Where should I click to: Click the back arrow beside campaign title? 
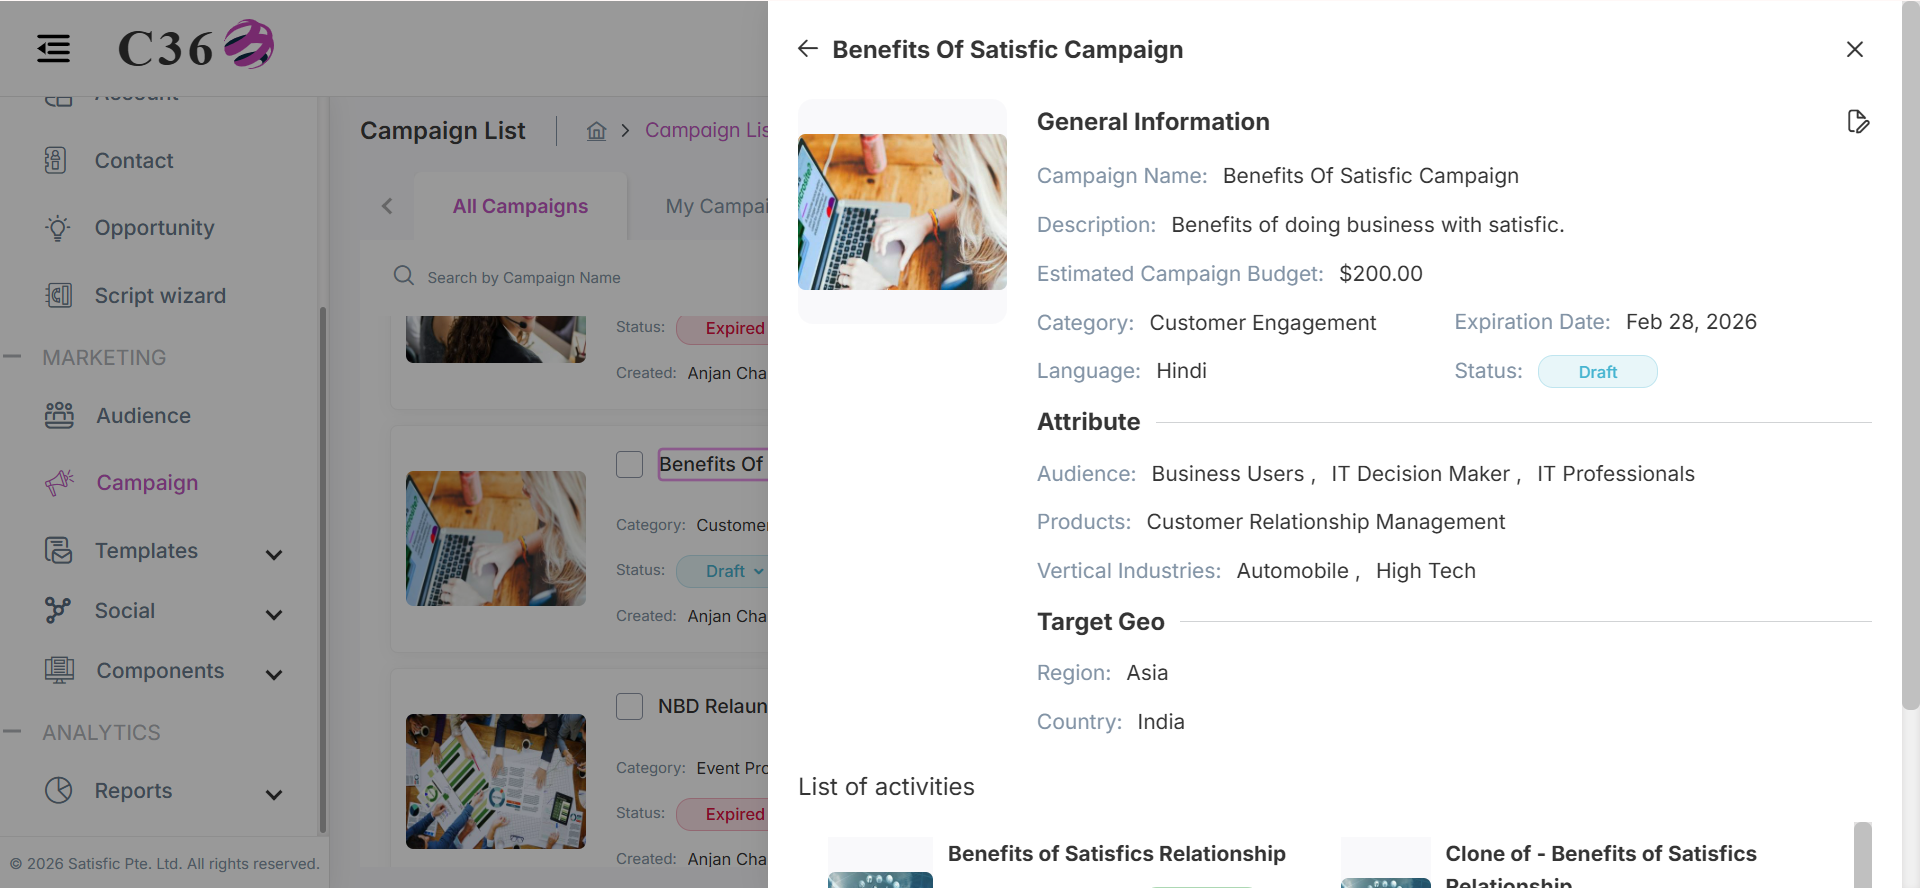[x=808, y=49]
